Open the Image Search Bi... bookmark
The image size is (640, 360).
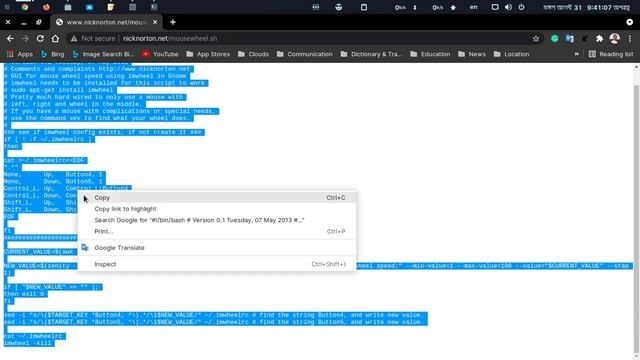tap(103, 54)
